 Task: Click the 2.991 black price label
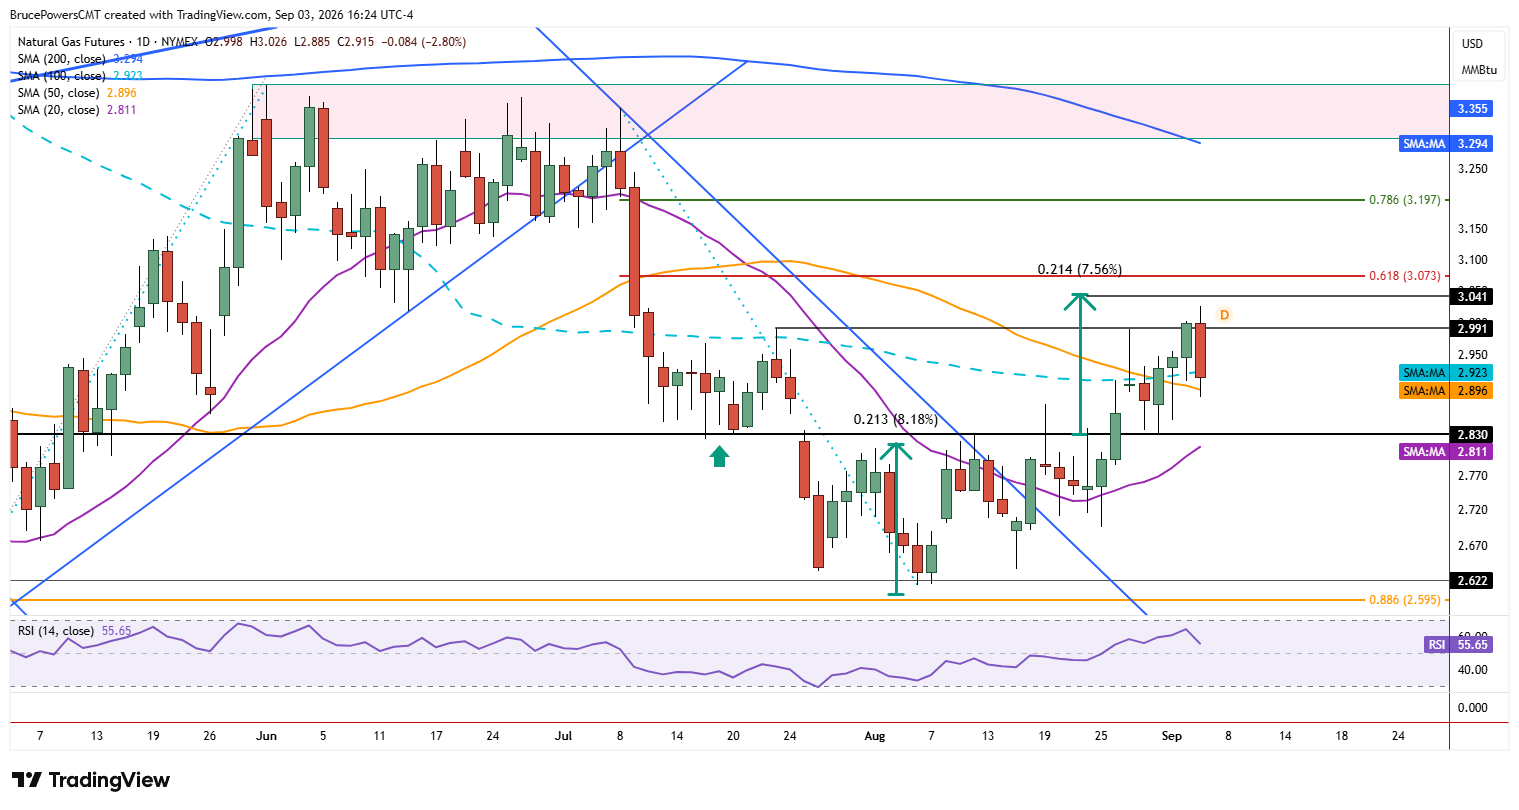coord(1472,328)
